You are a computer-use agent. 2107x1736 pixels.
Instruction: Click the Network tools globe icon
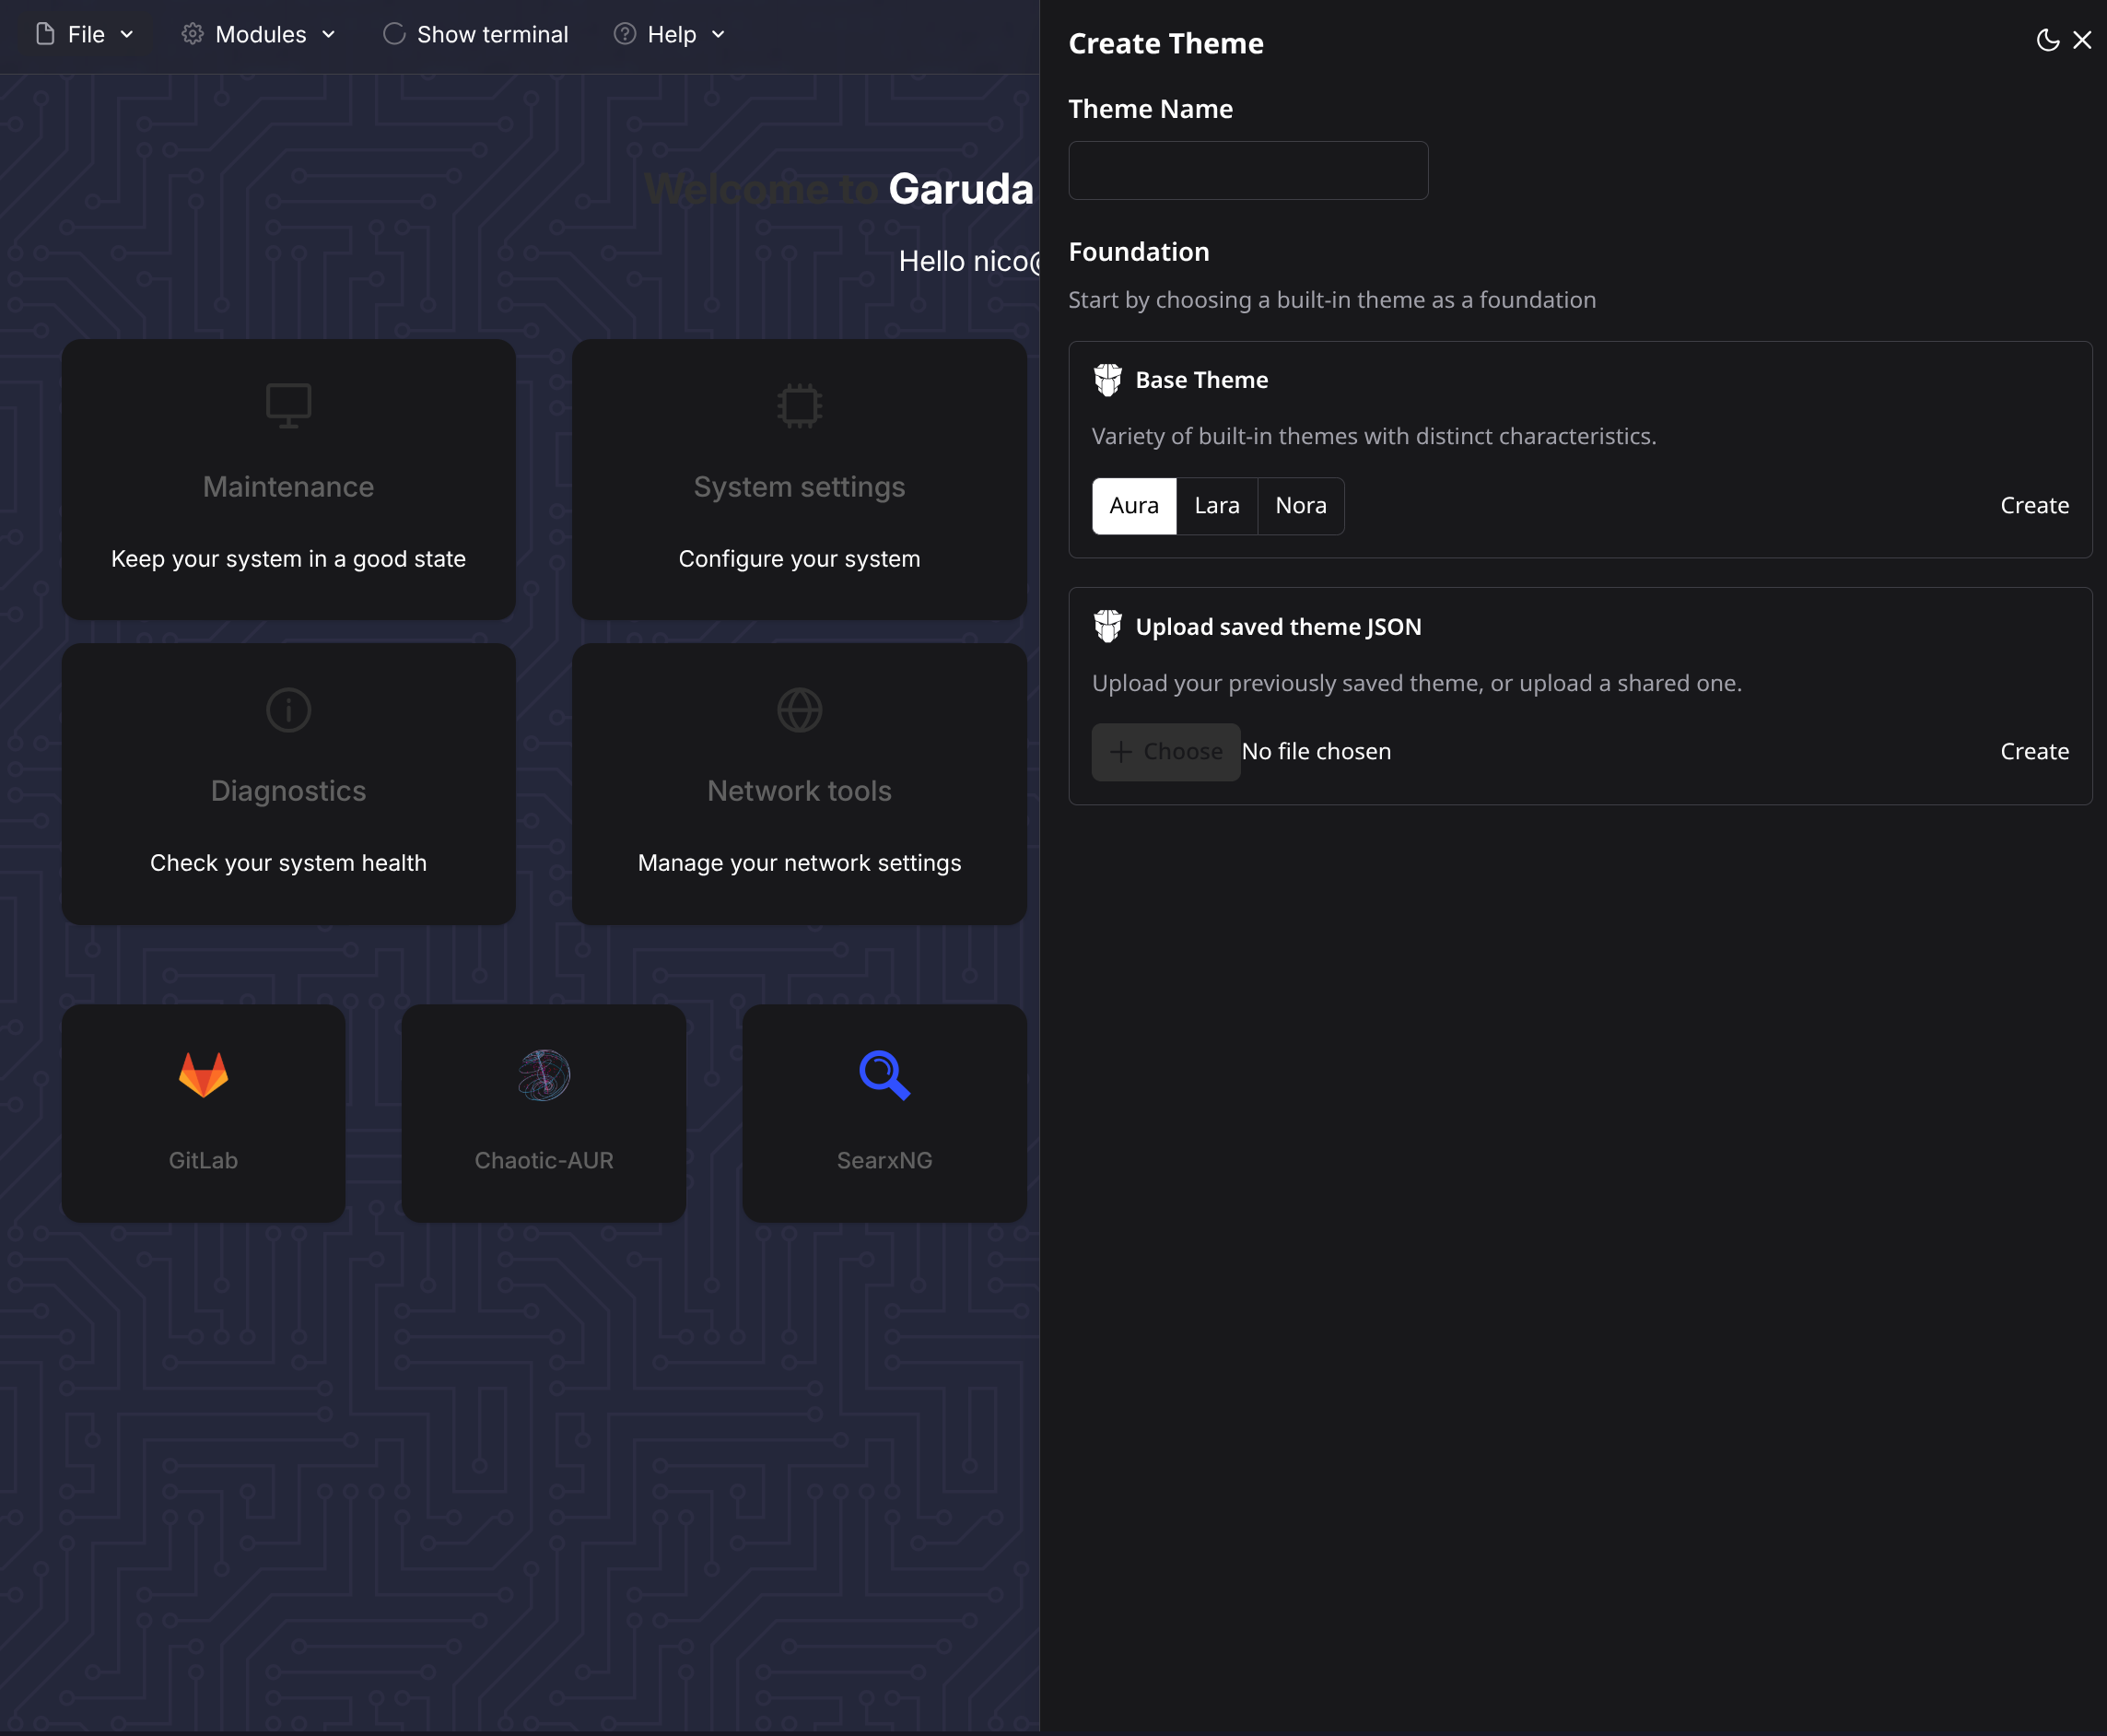pyautogui.click(x=799, y=710)
